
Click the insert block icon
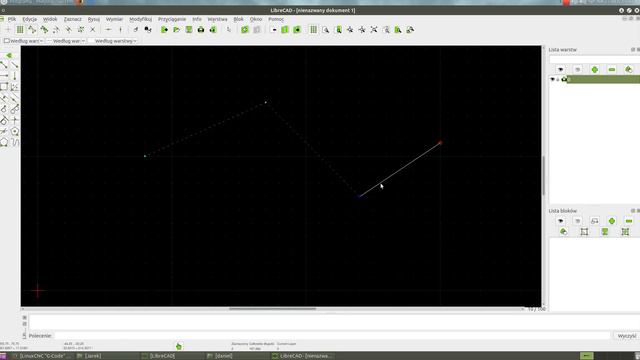click(625, 232)
